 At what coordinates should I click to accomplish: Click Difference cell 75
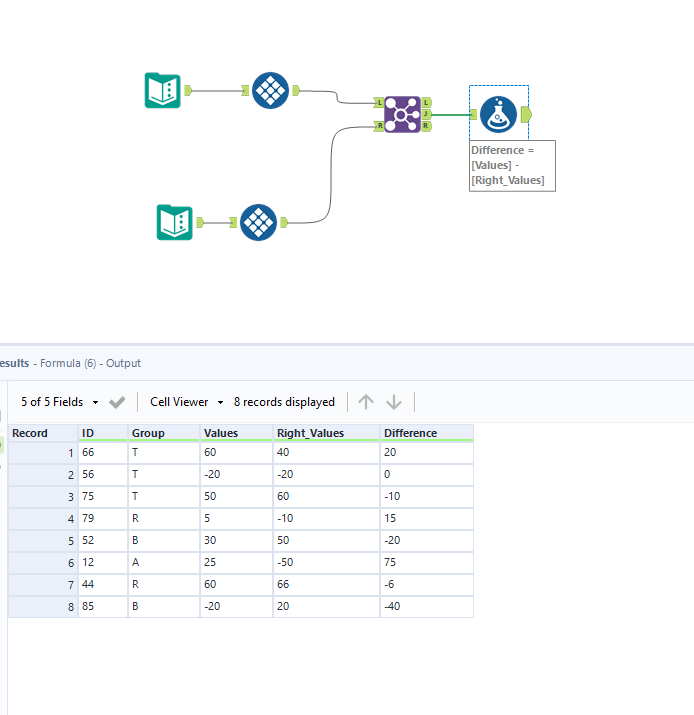pos(427,563)
